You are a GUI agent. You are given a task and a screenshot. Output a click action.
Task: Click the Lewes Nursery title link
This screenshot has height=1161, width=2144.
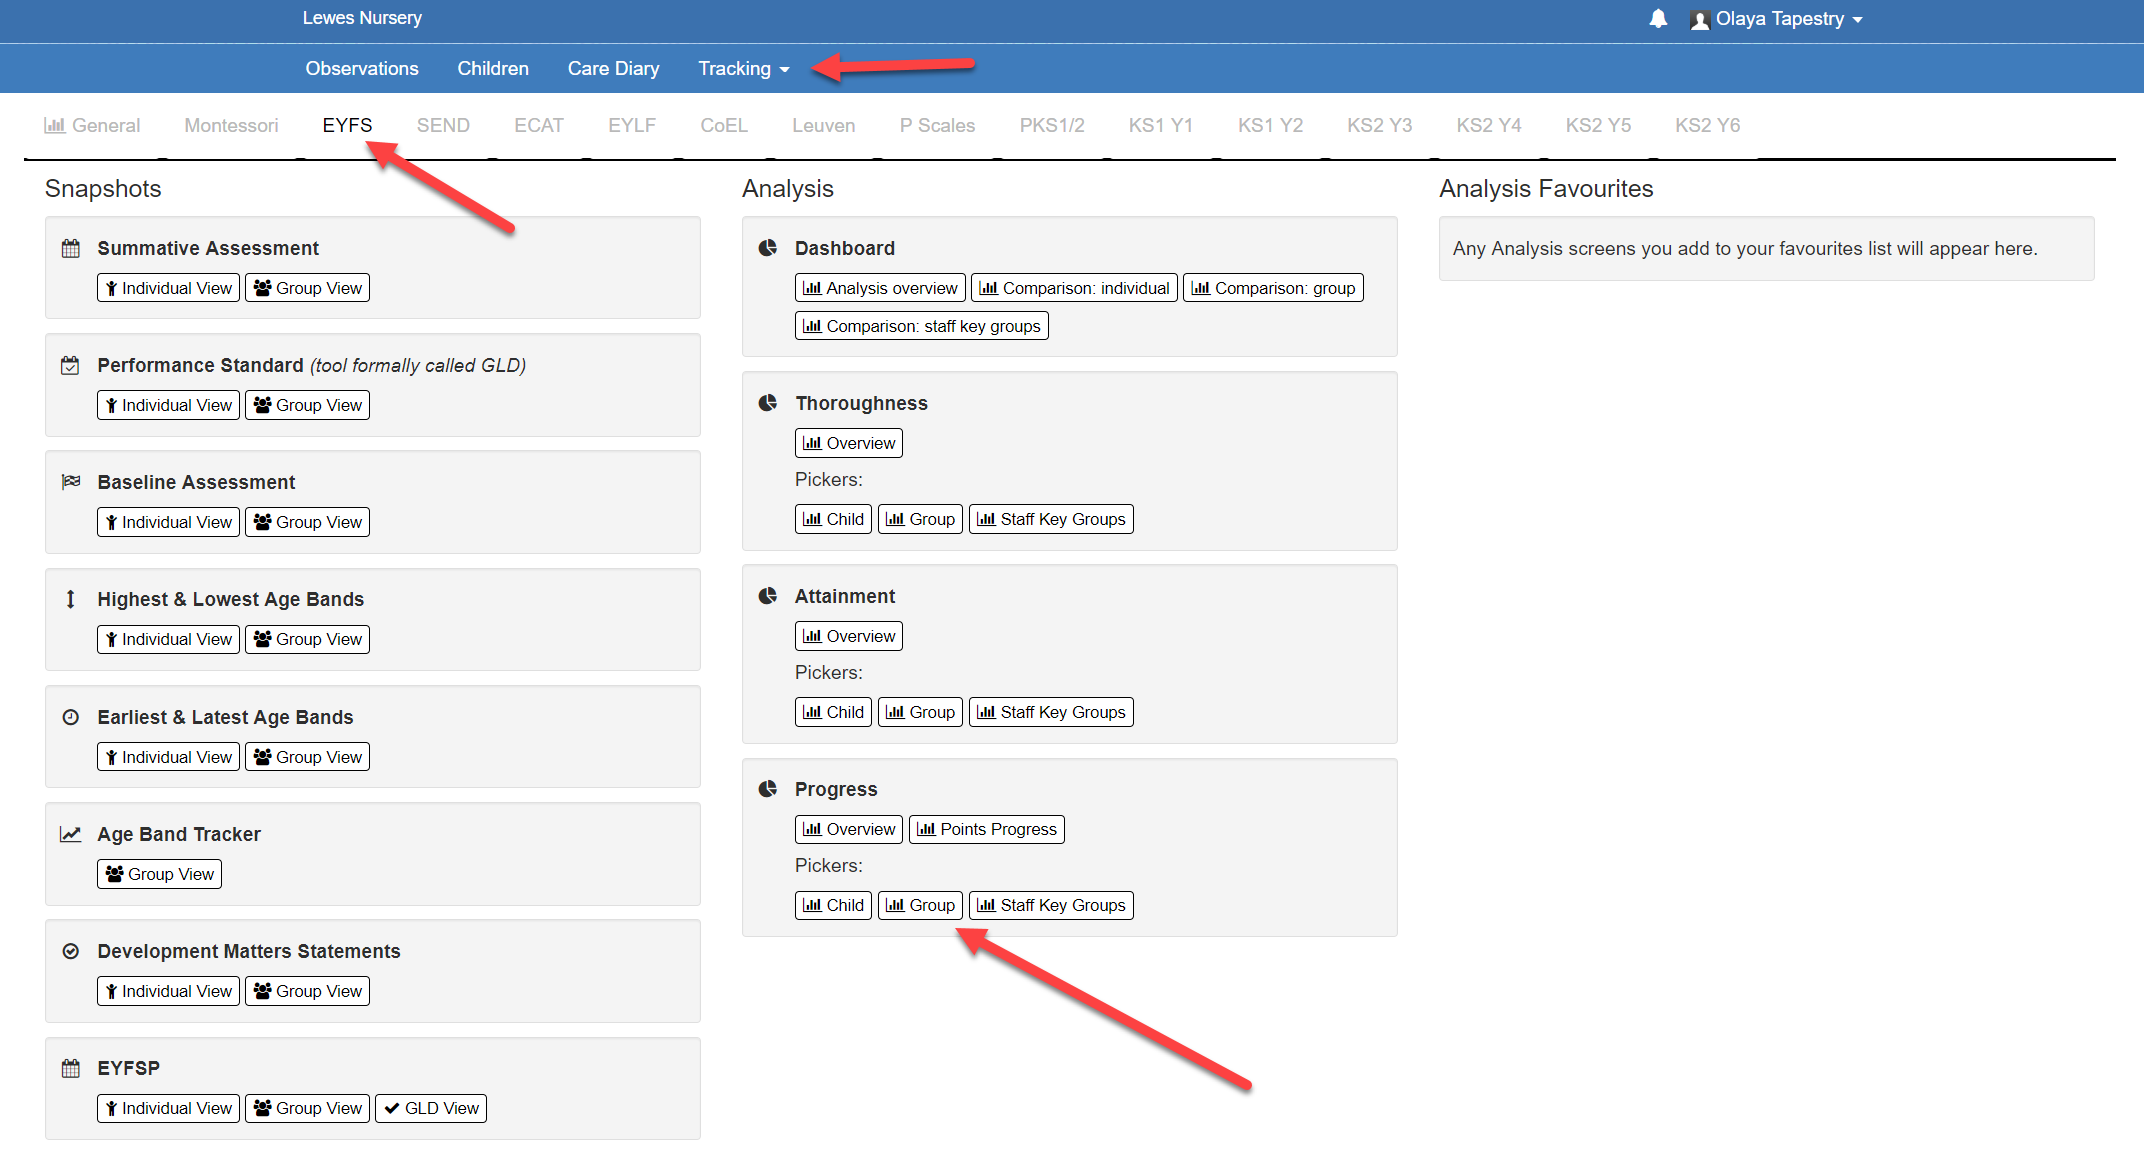click(x=362, y=18)
